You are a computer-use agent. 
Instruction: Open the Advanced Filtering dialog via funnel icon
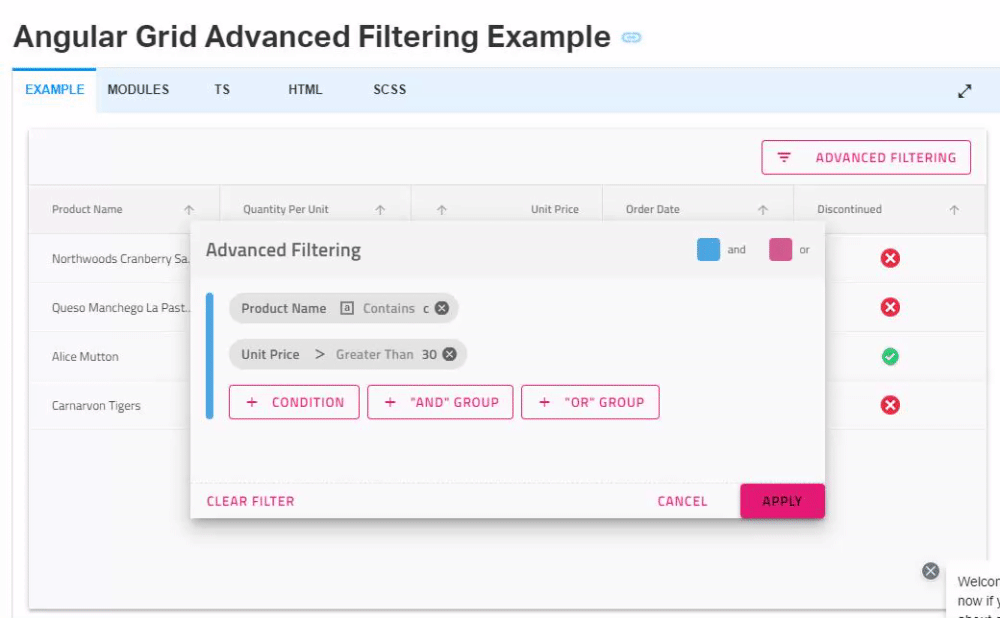pyautogui.click(x=784, y=157)
